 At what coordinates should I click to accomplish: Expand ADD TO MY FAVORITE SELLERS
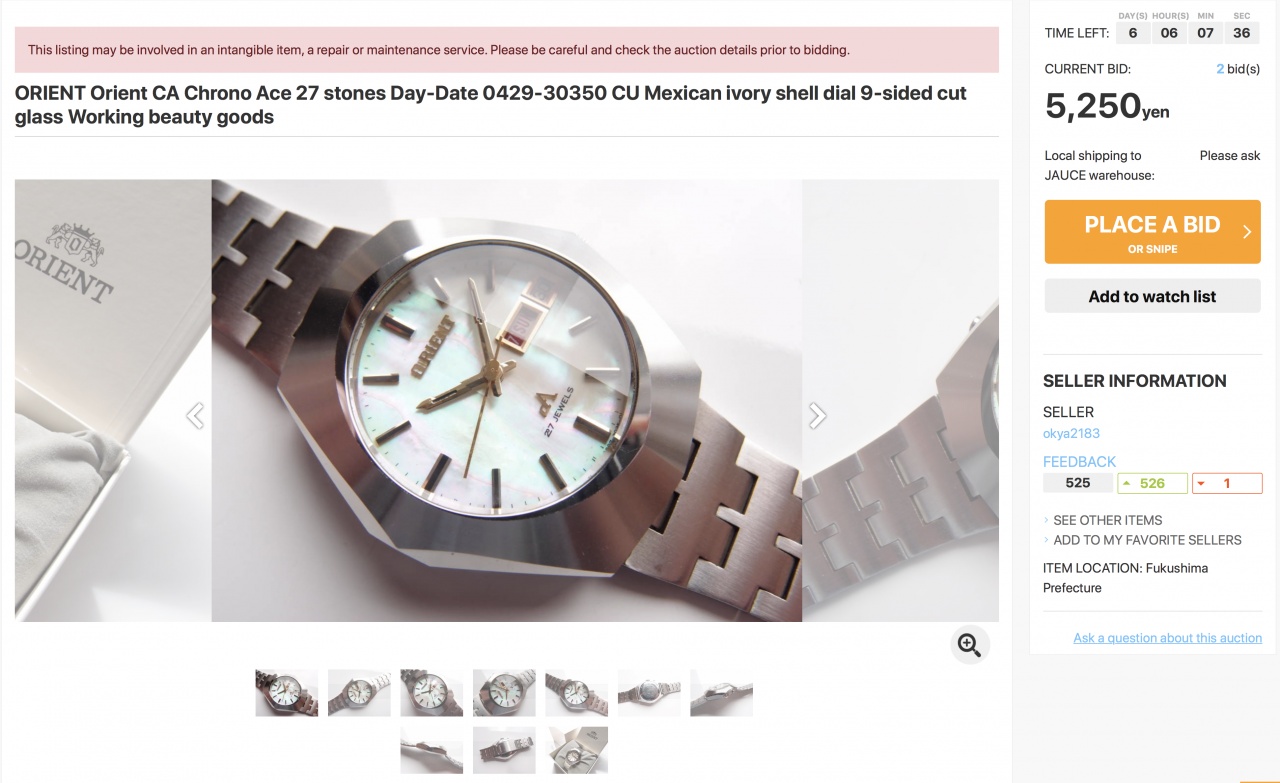click(1146, 540)
